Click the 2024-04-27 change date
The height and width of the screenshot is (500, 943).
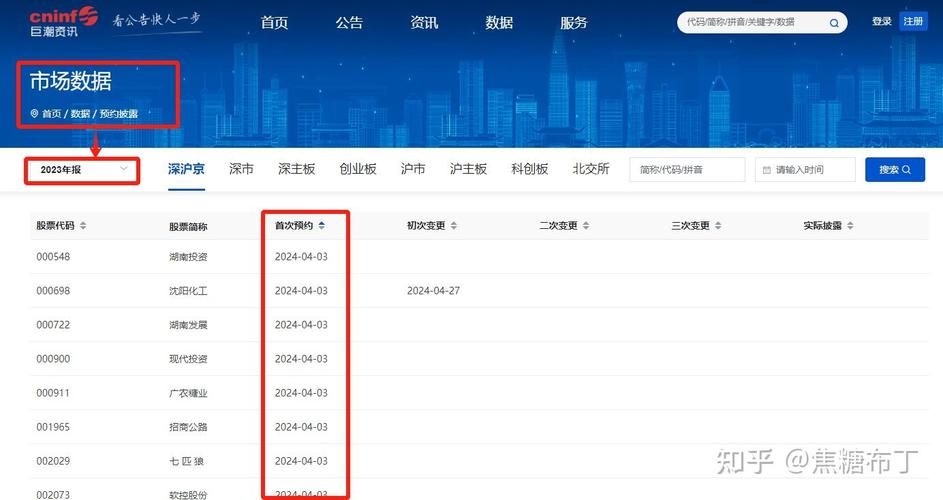(434, 291)
